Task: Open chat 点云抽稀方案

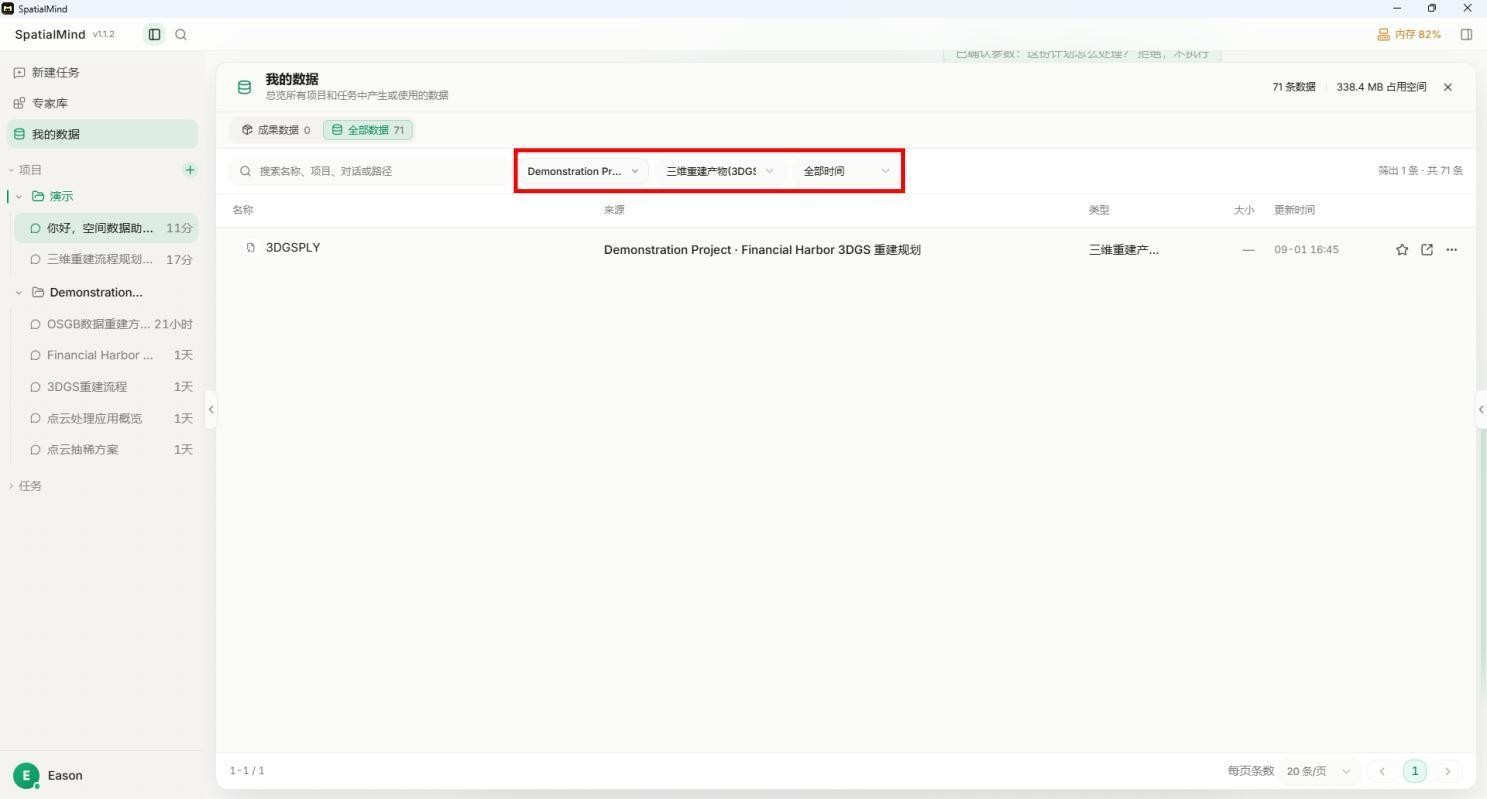Action: [x=106, y=449]
